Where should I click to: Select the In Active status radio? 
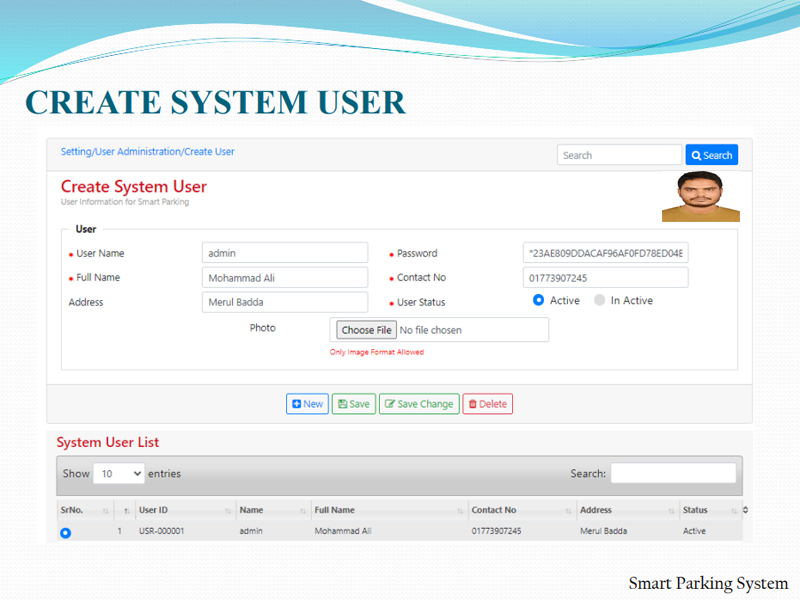[x=600, y=300]
